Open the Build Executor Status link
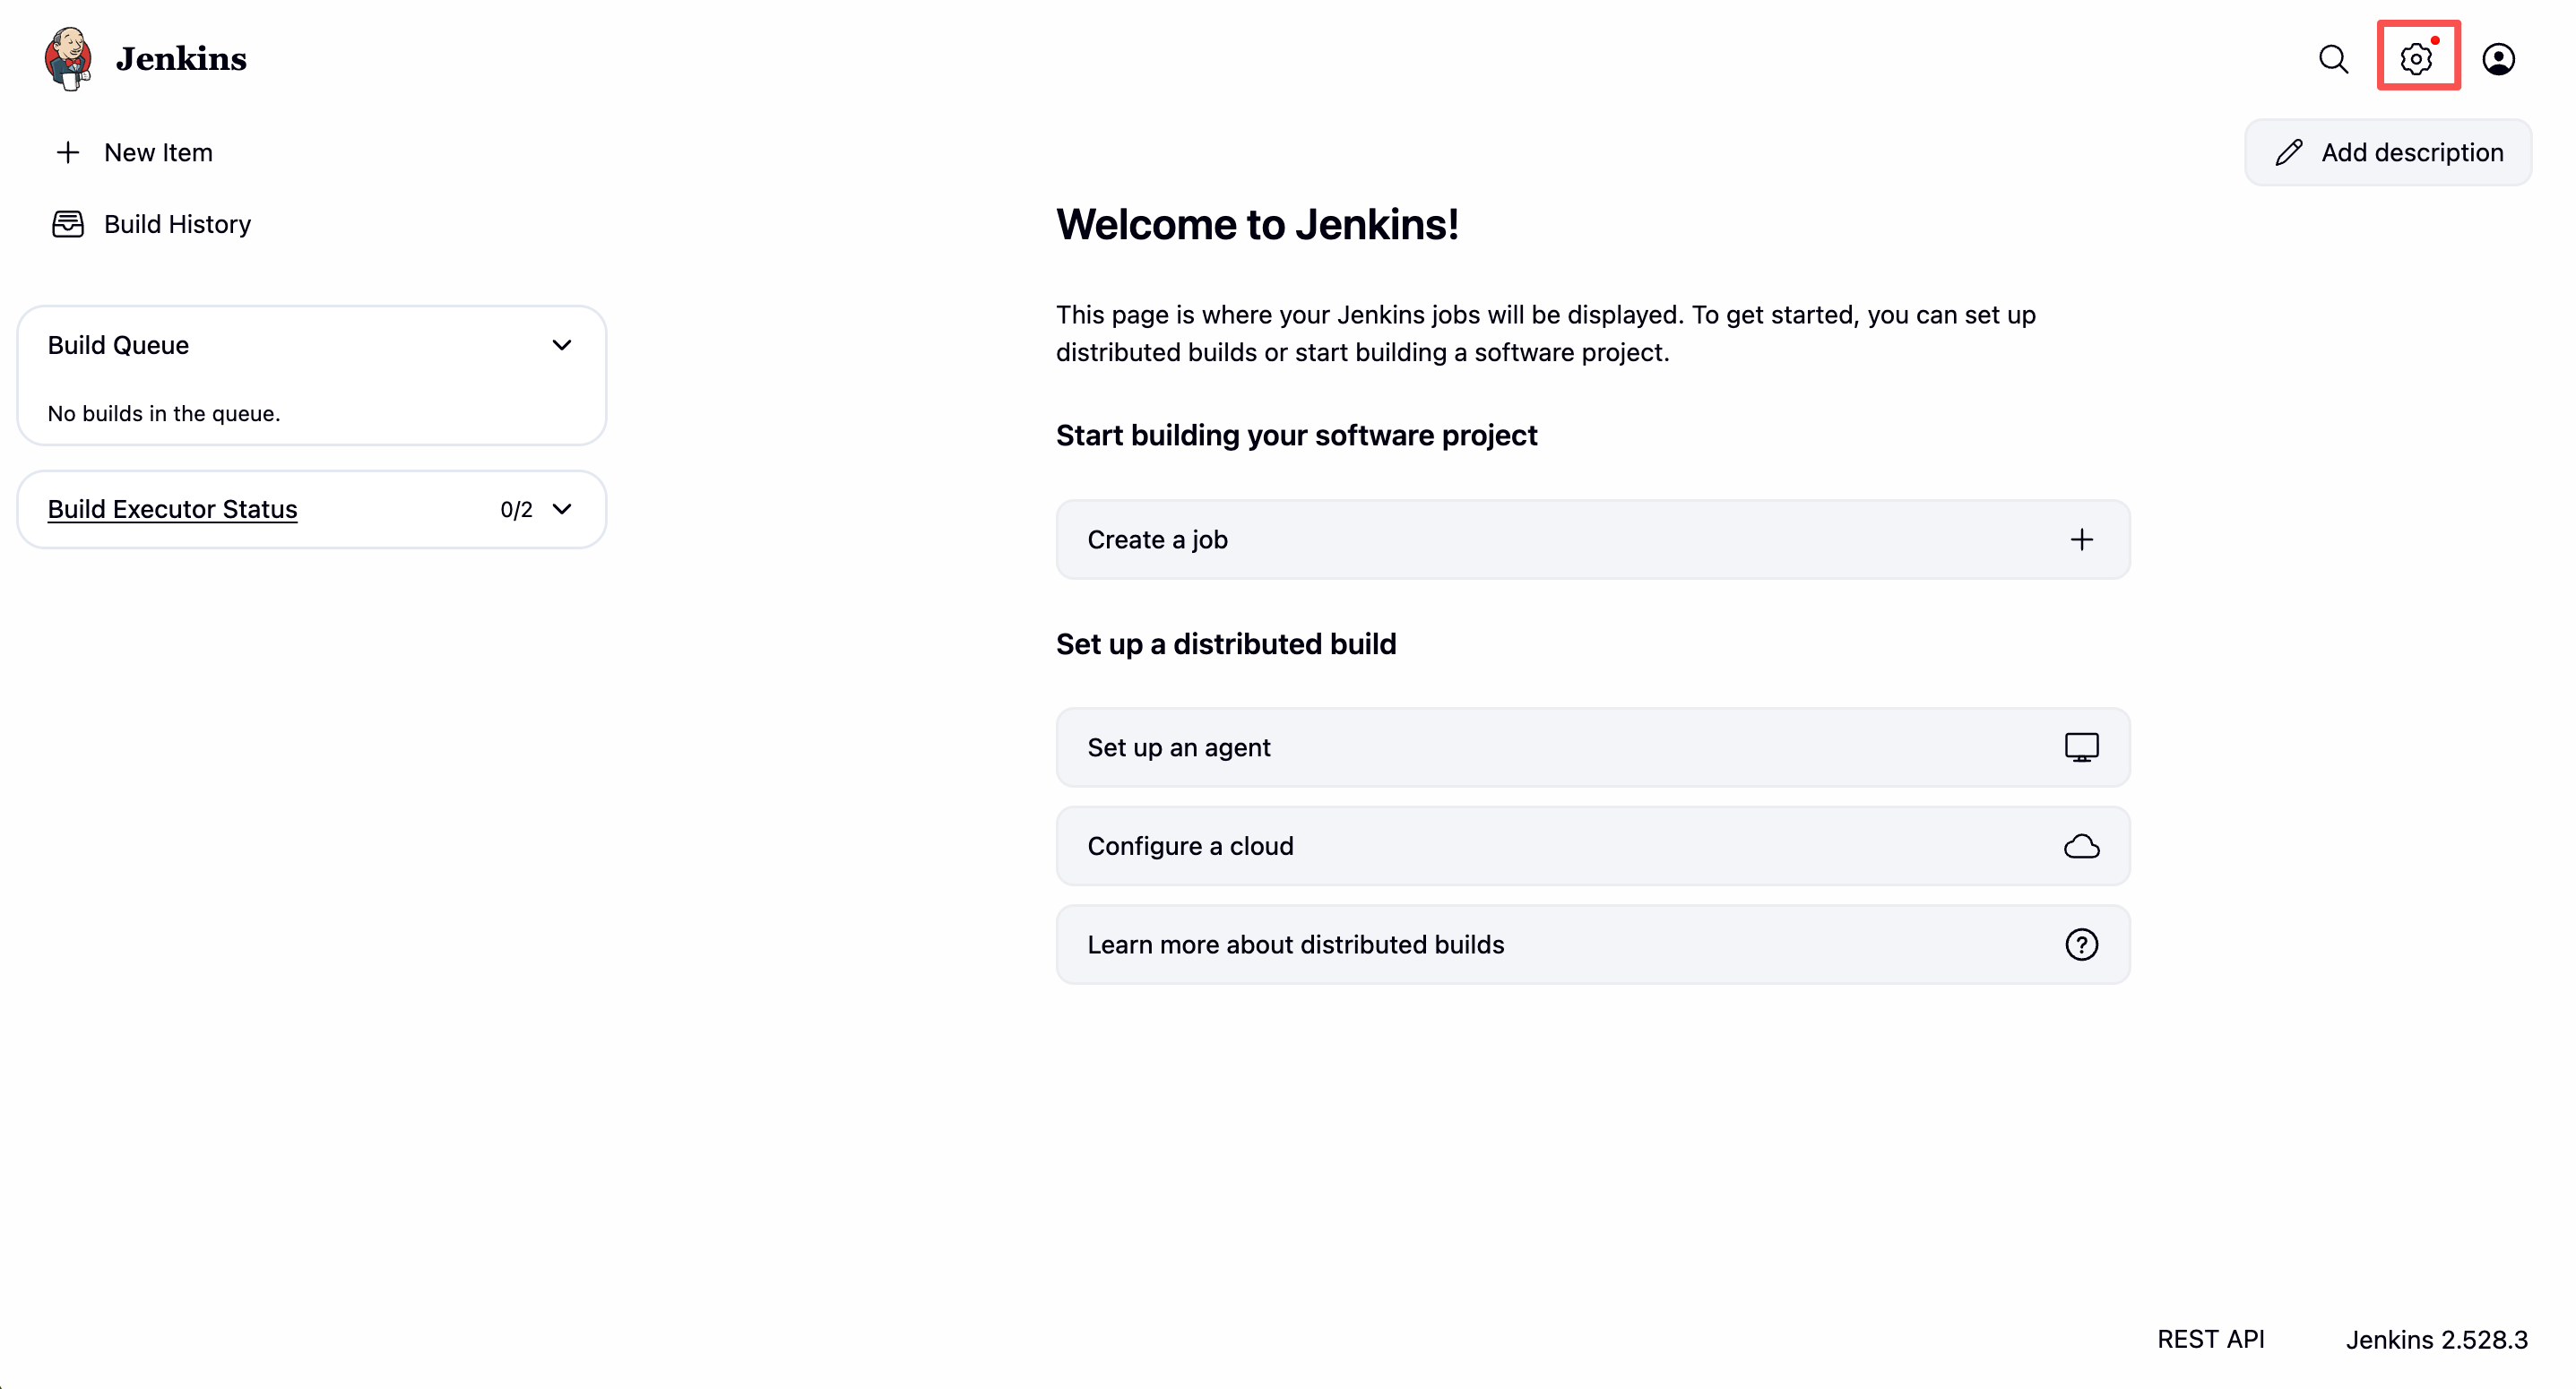Screen dimensions: 2576x1389 click(x=172, y=509)
